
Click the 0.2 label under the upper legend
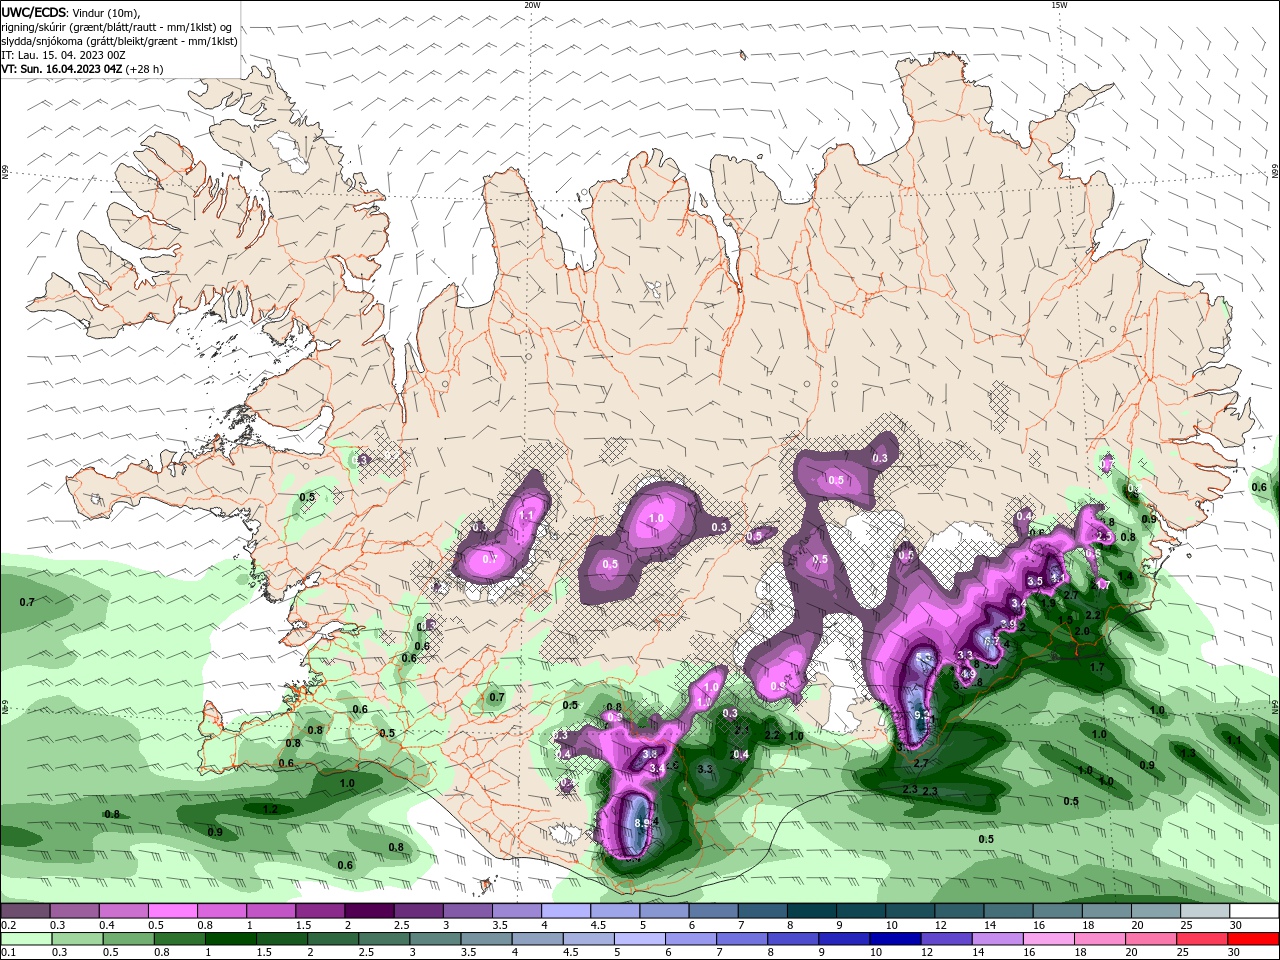coord(8,925)
